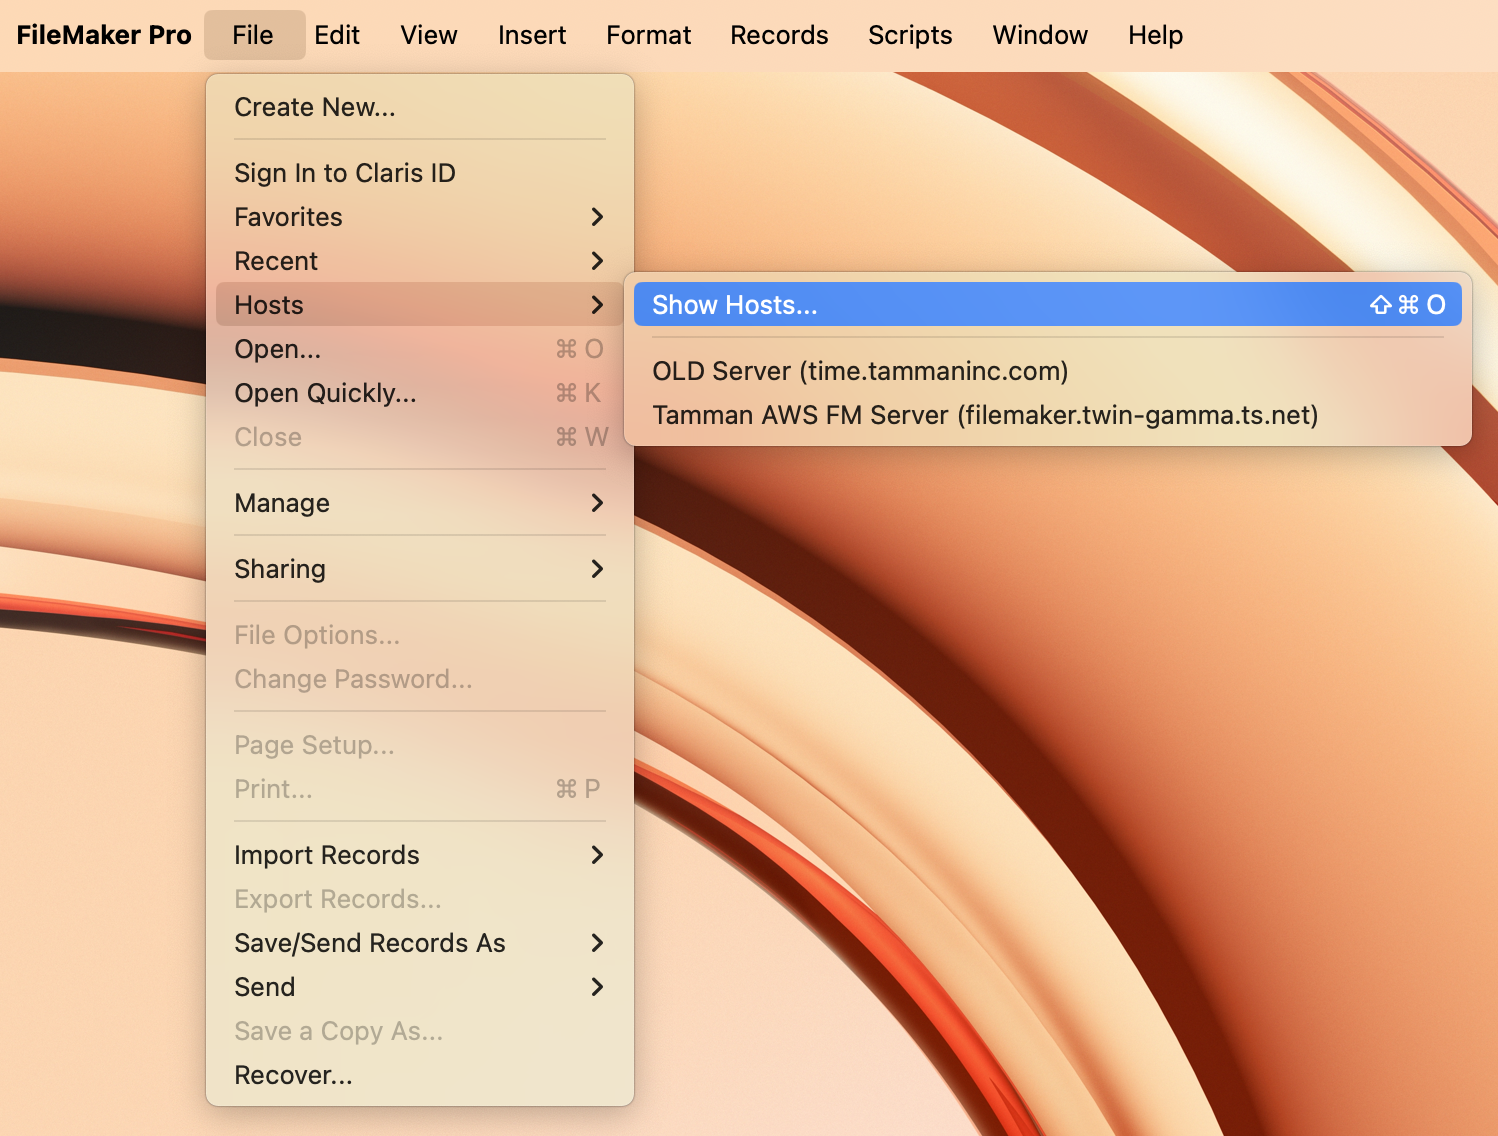The height and width of the screenshot is (1136, 1498).
Task: Choose Open... in File menu
Action: pos(420,349)
